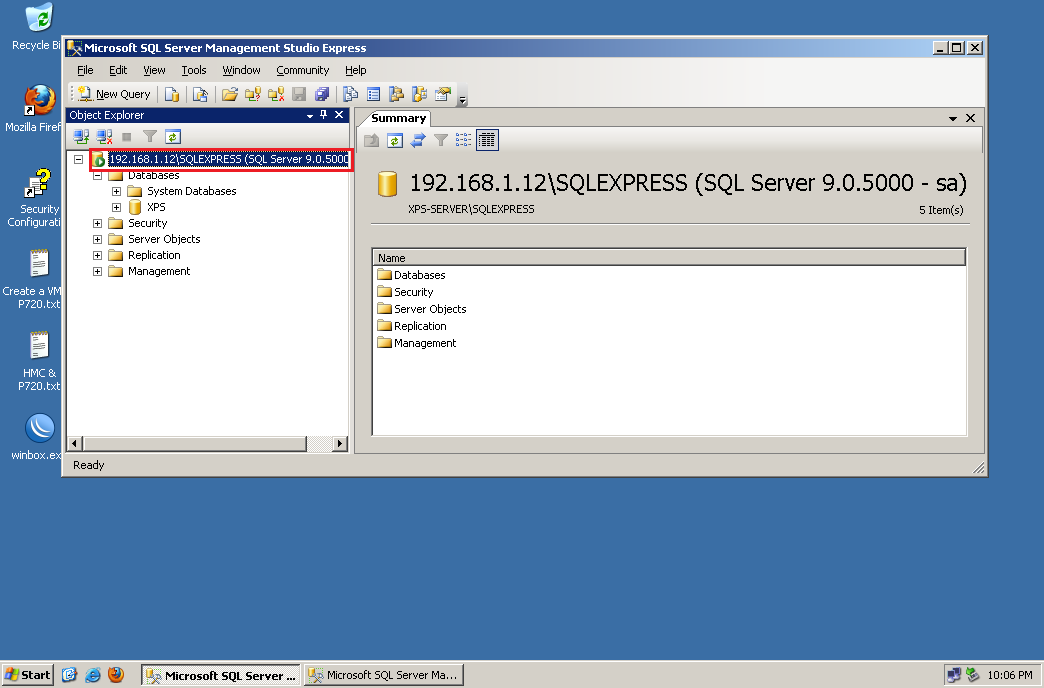Screen dimensions: 1044x688
Task: Expand the Server Objects tree node
Action: (x=97, y=239)
